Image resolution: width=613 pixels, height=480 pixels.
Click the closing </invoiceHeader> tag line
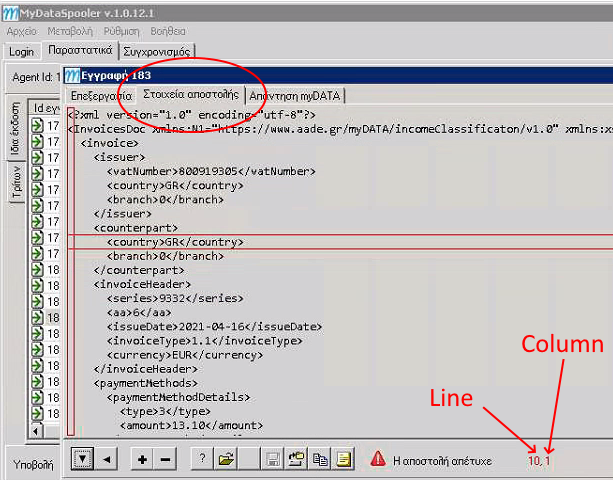tap(145, 369)
